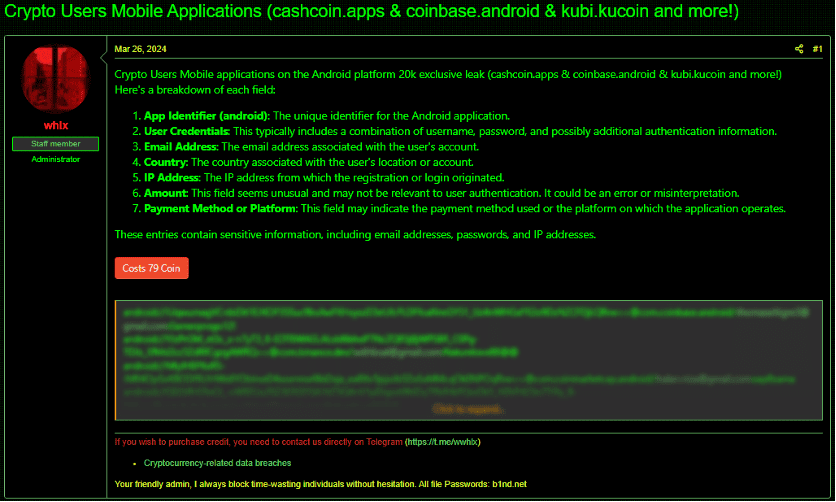Image resolution: width=836 pixels, height=502 pixels.
Task: Open whlx user avatar
Action: [55, 79]
